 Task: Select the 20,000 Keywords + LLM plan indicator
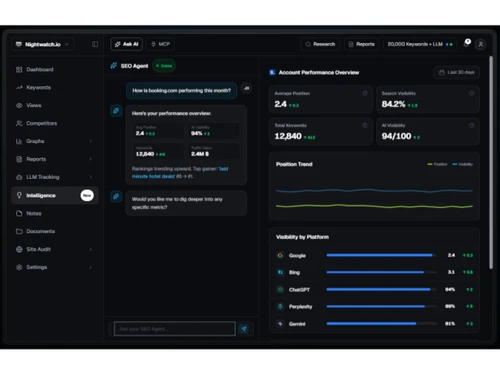pyautogui.click(x=420, y=44)
